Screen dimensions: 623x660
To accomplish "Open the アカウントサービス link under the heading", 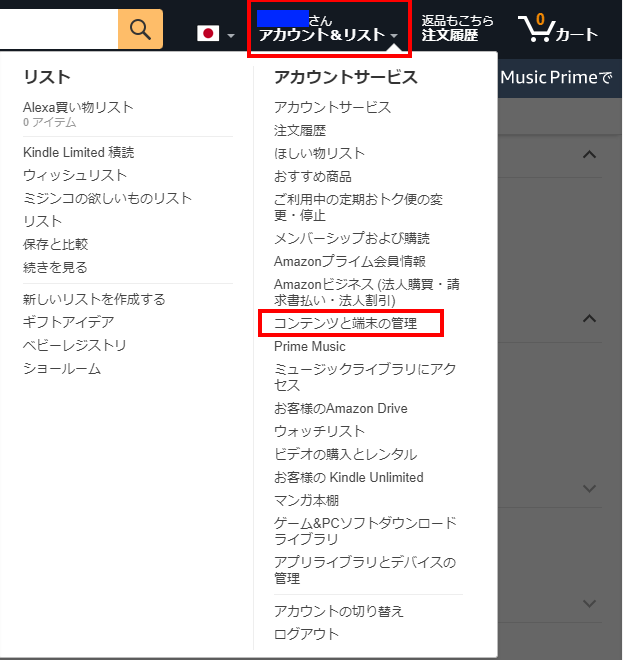I will click(x=333, y=107).
